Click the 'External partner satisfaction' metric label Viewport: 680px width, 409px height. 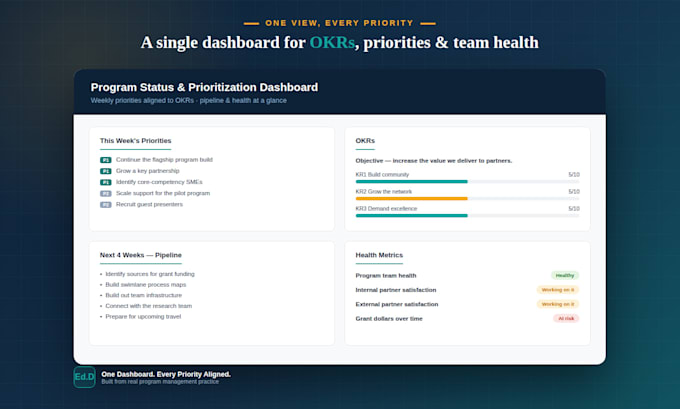click(x=397, y=304)
